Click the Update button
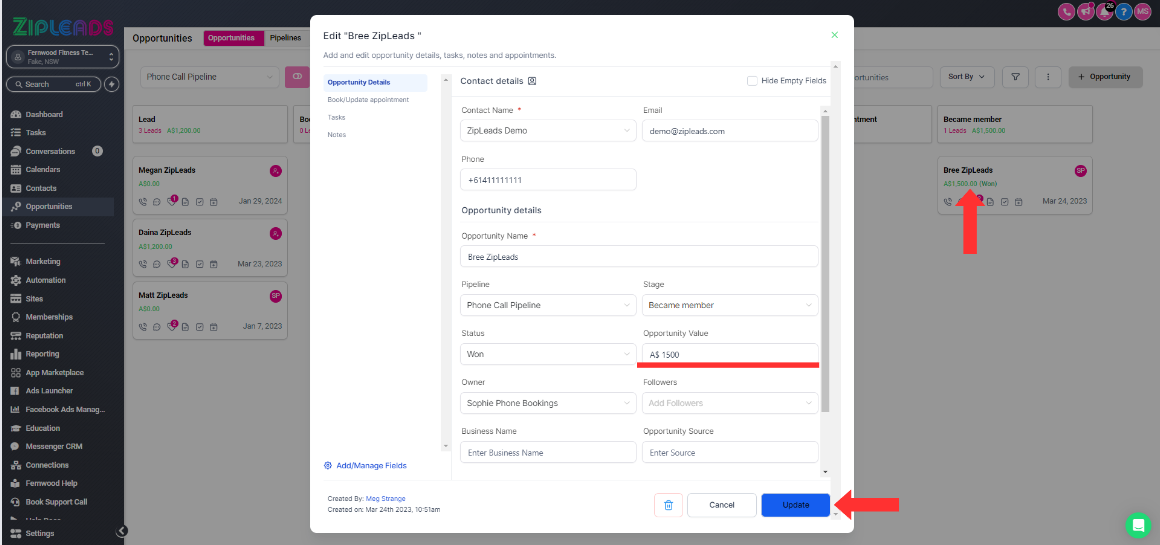Image resolution: width=1160 pixels, height=545 pixels. 796,505
